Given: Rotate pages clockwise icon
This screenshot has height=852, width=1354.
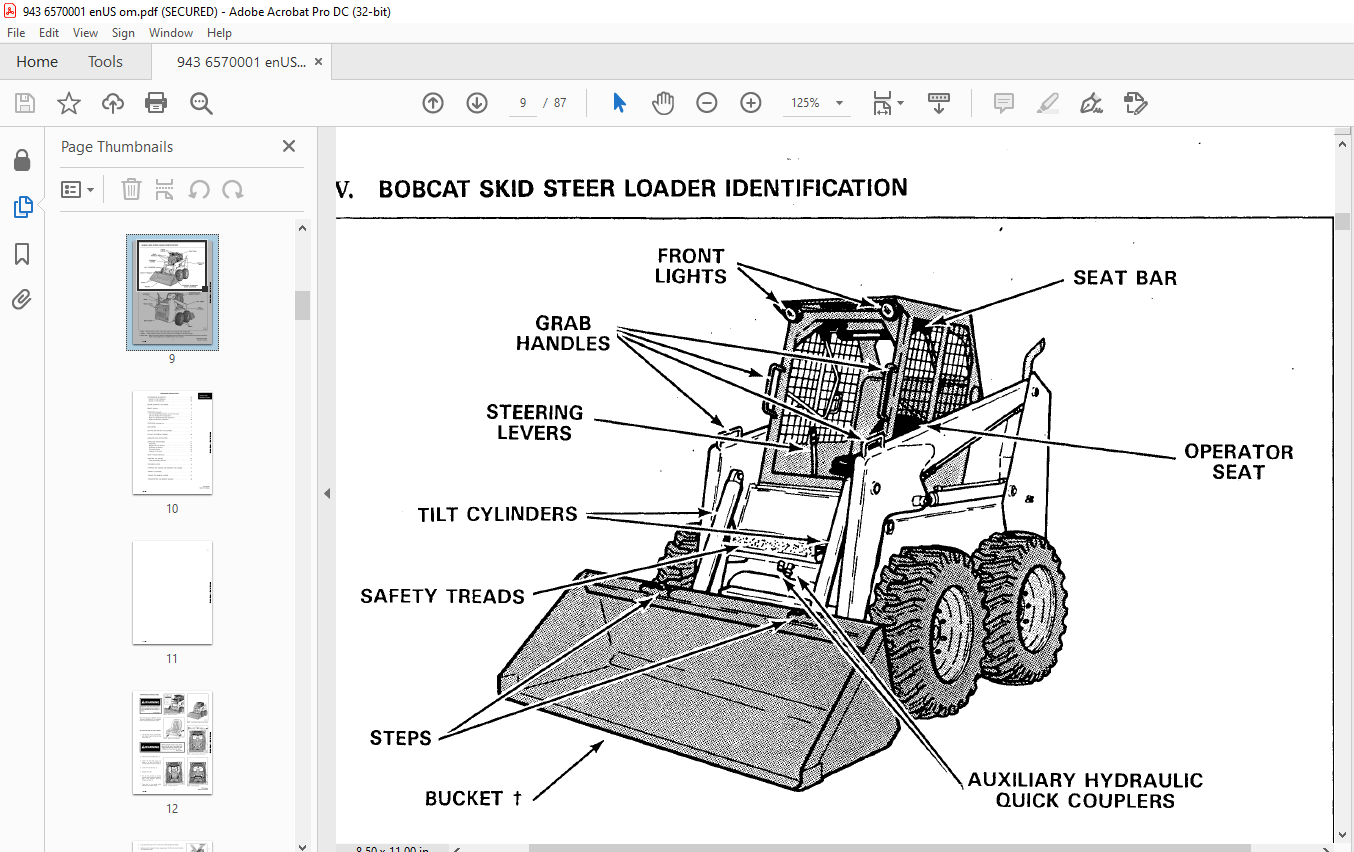Looking at the screenshot, I should (x=233, y=189).
